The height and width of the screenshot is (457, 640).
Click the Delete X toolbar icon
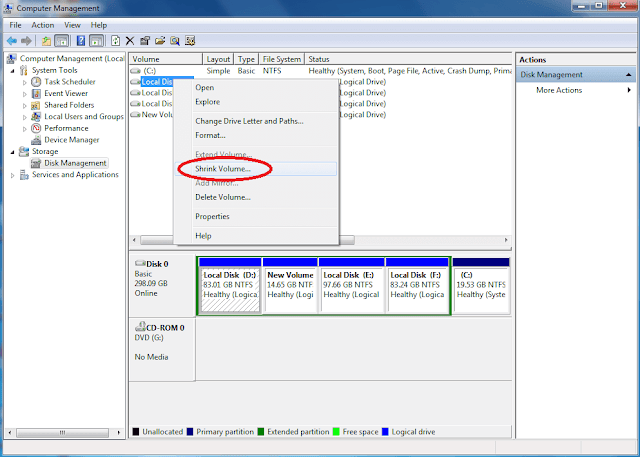tap(130, 41)
